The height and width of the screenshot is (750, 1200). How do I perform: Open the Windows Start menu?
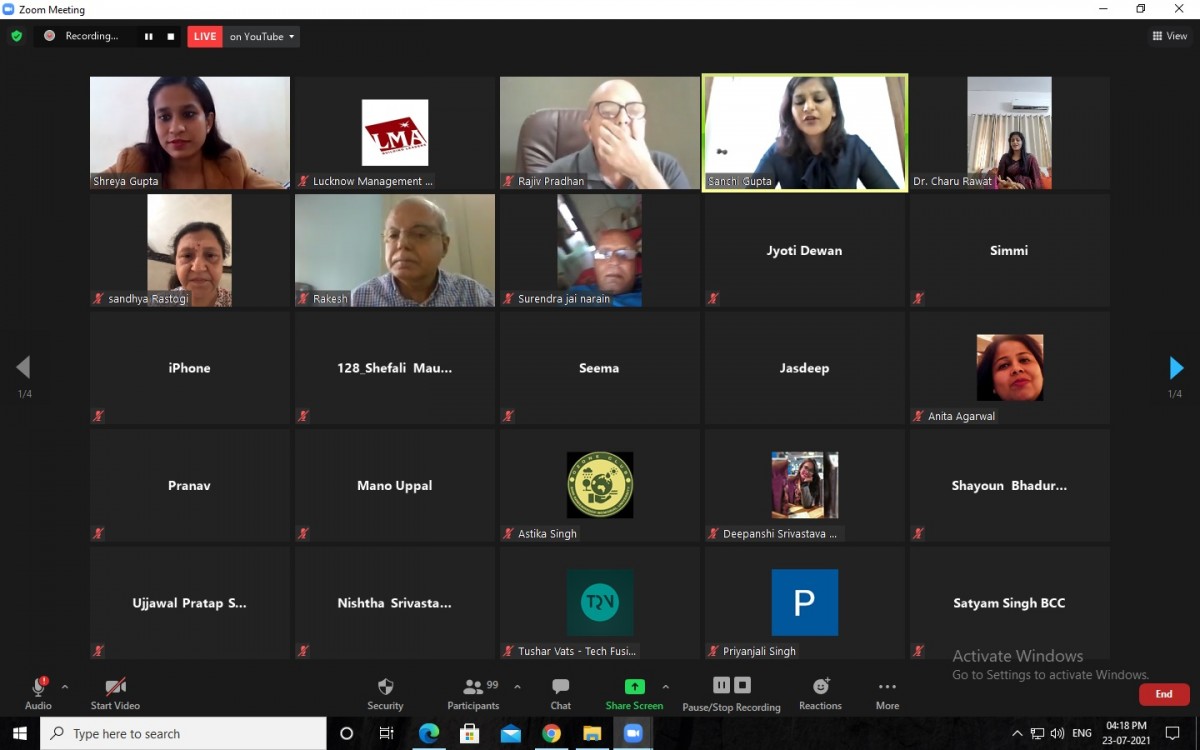click(20, 733)
